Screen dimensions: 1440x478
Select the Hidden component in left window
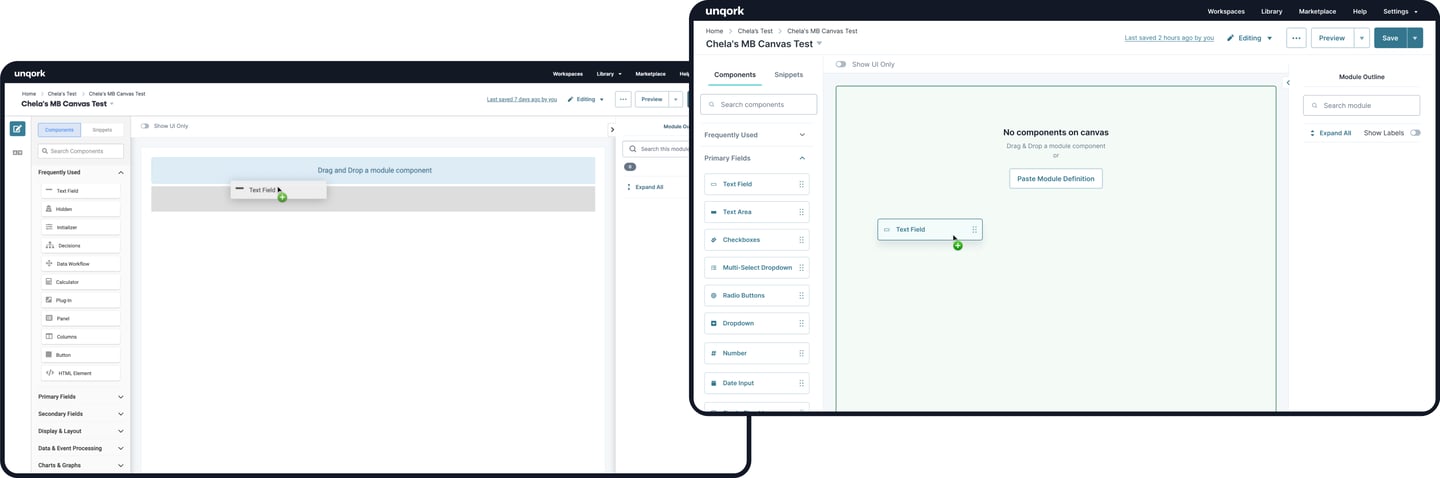[80, 209]
